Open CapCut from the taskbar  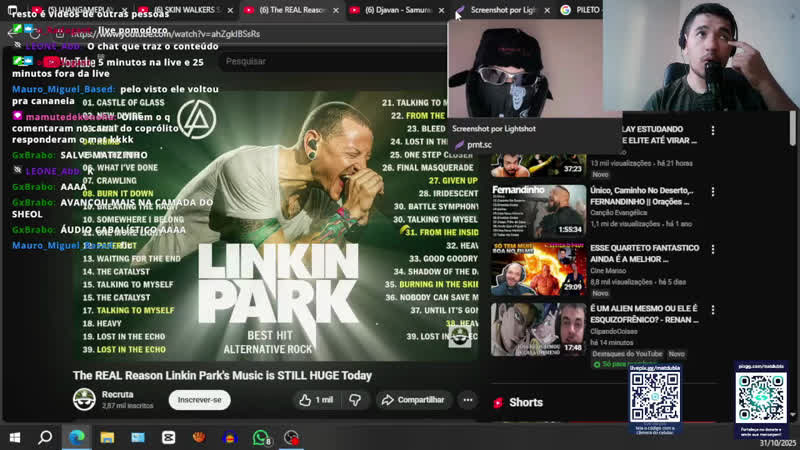tap(168, 438)
